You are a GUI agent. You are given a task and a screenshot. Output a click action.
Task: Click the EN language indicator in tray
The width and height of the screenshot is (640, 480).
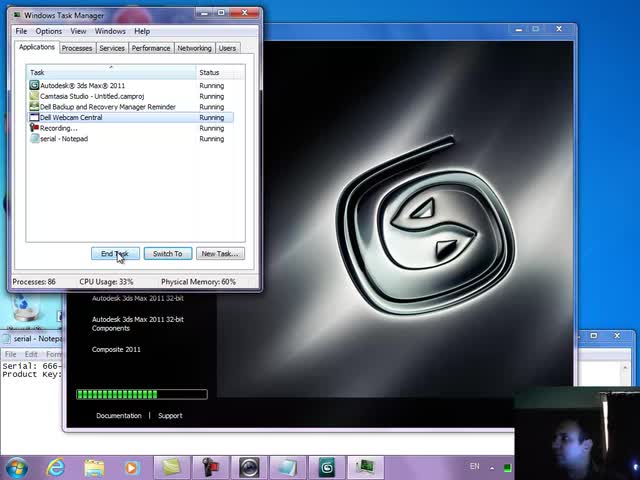point(475,466)
